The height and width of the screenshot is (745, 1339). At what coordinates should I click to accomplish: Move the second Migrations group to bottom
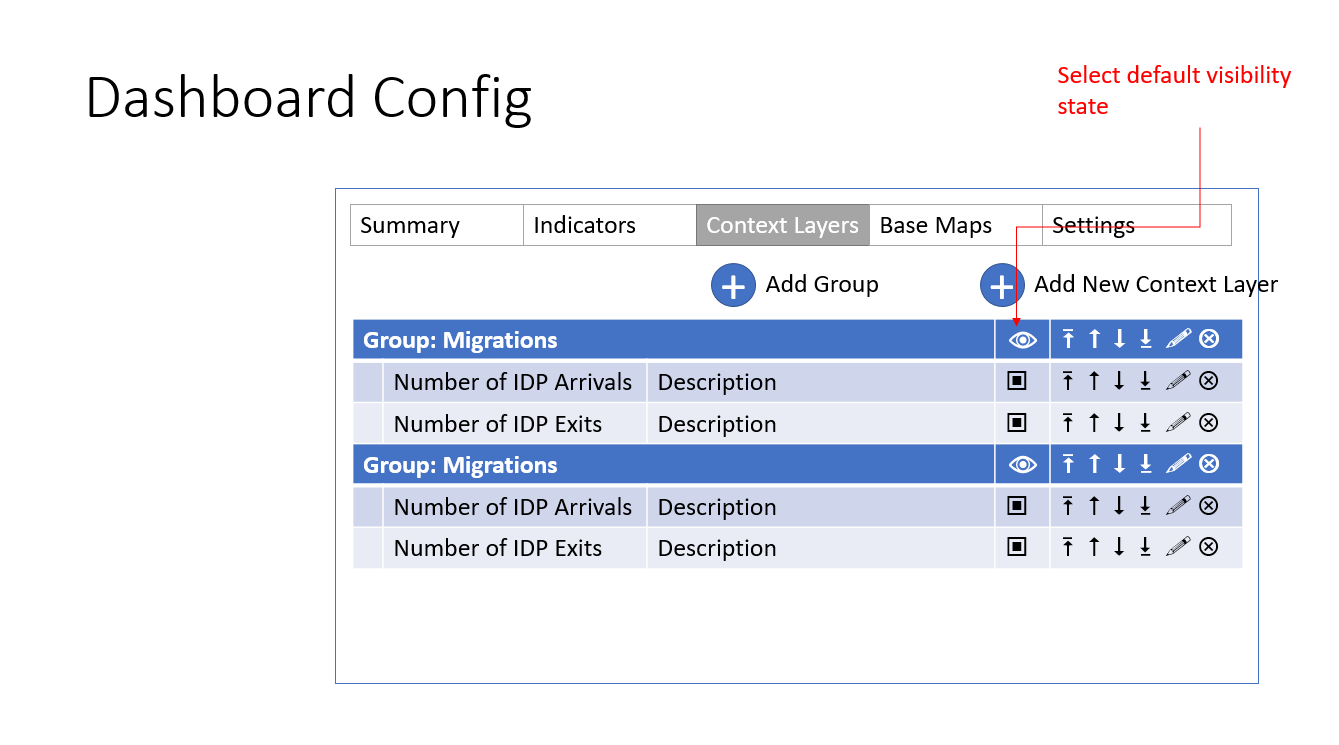click(x=1145, y=464)
